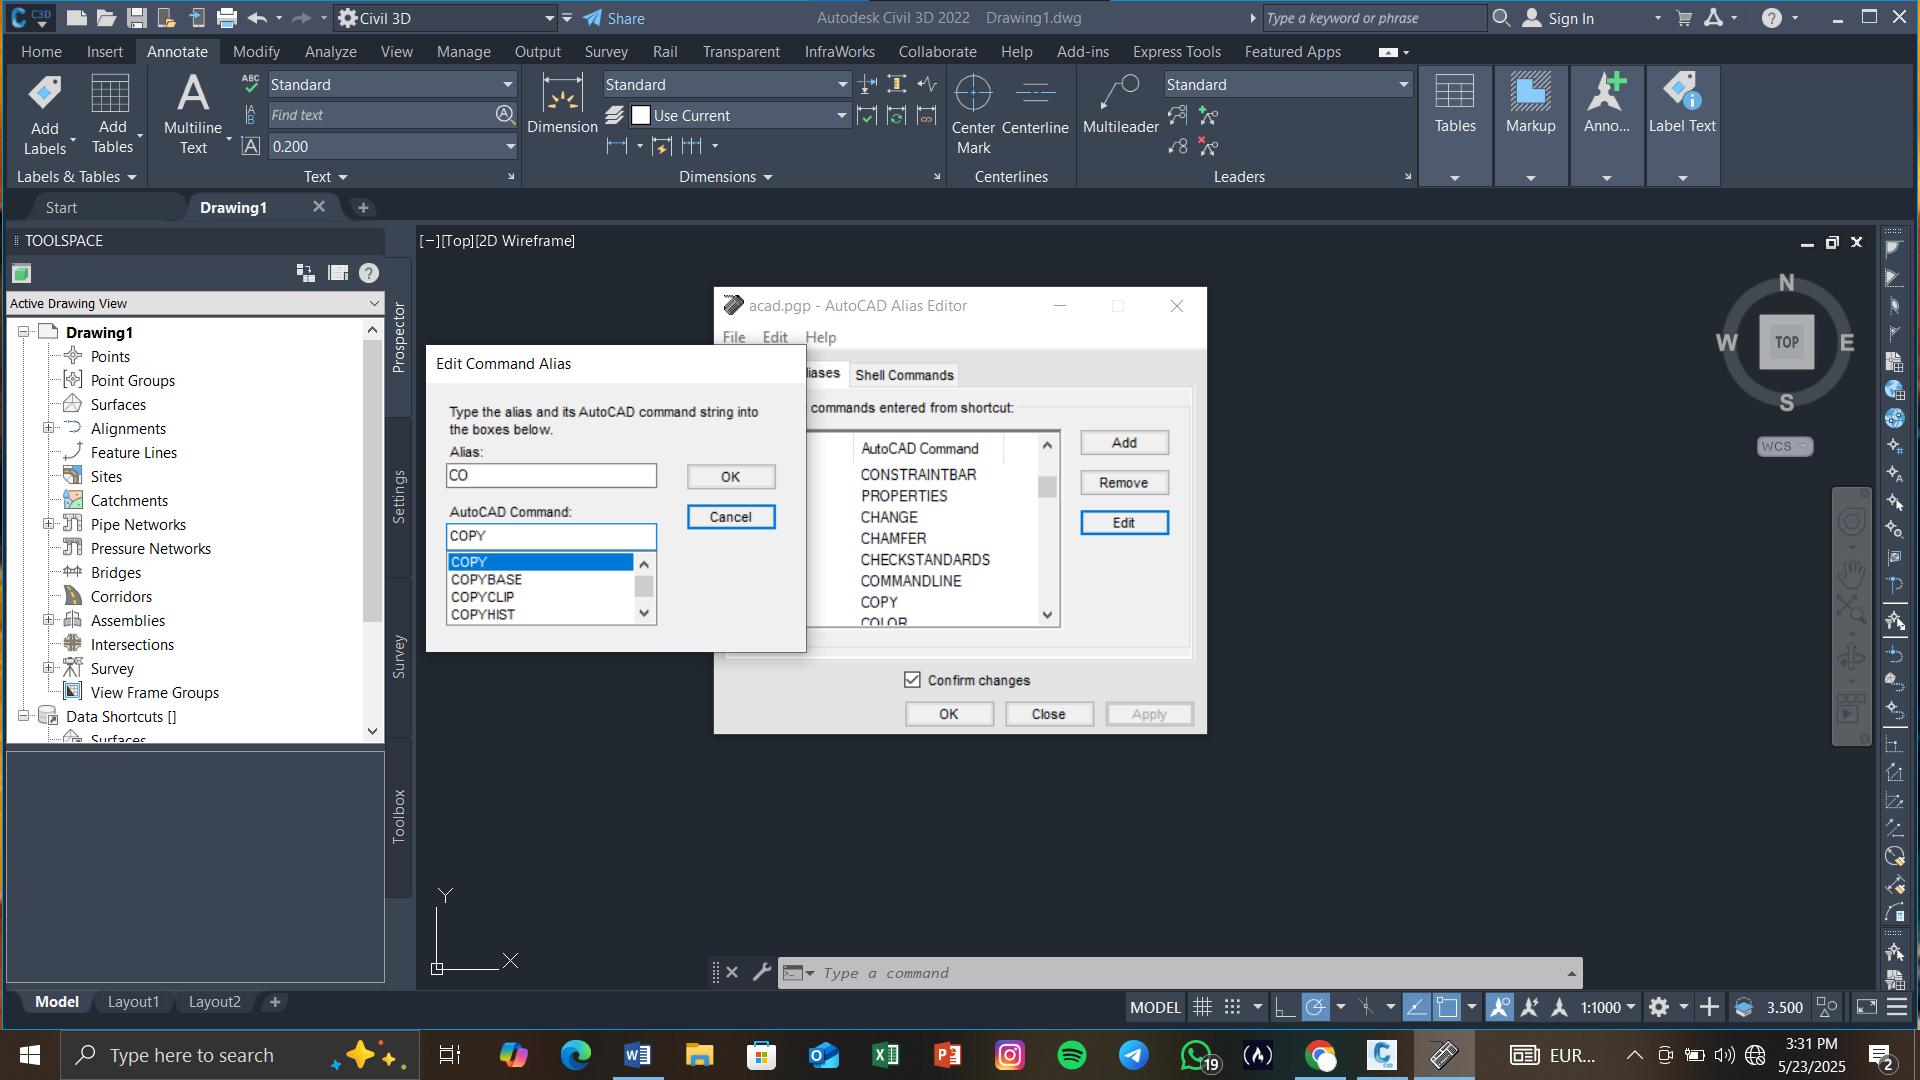Open the Express Tools ribbon tab
Screen dimensions: 1920x1080
1176,52
